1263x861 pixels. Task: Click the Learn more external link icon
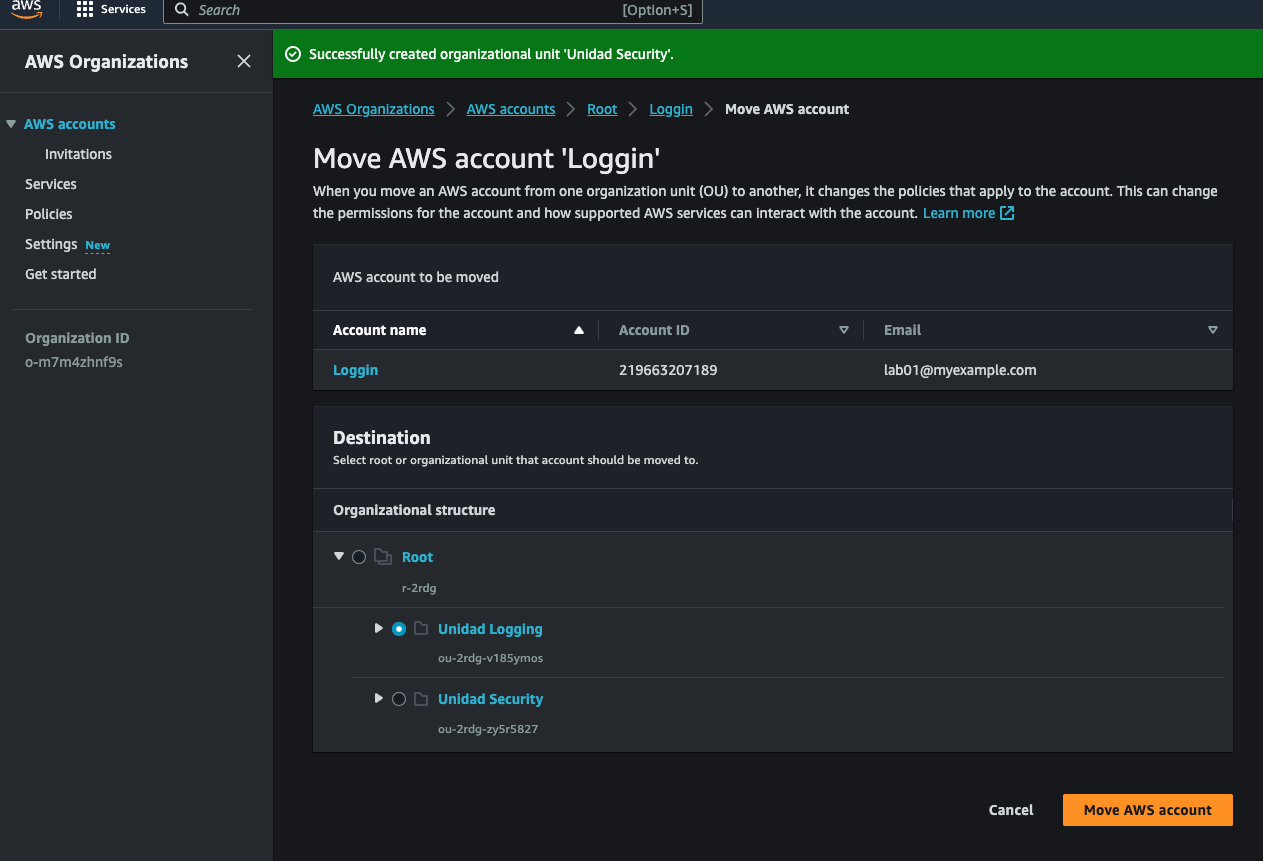coord(1007,213)
